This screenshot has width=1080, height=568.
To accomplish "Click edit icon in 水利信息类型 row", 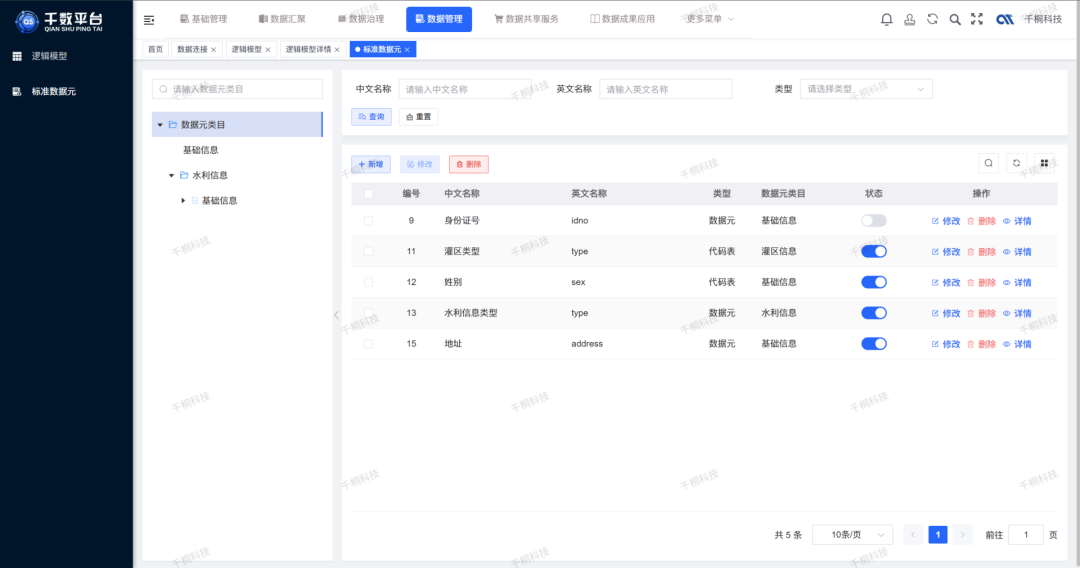I will (935, 313).
